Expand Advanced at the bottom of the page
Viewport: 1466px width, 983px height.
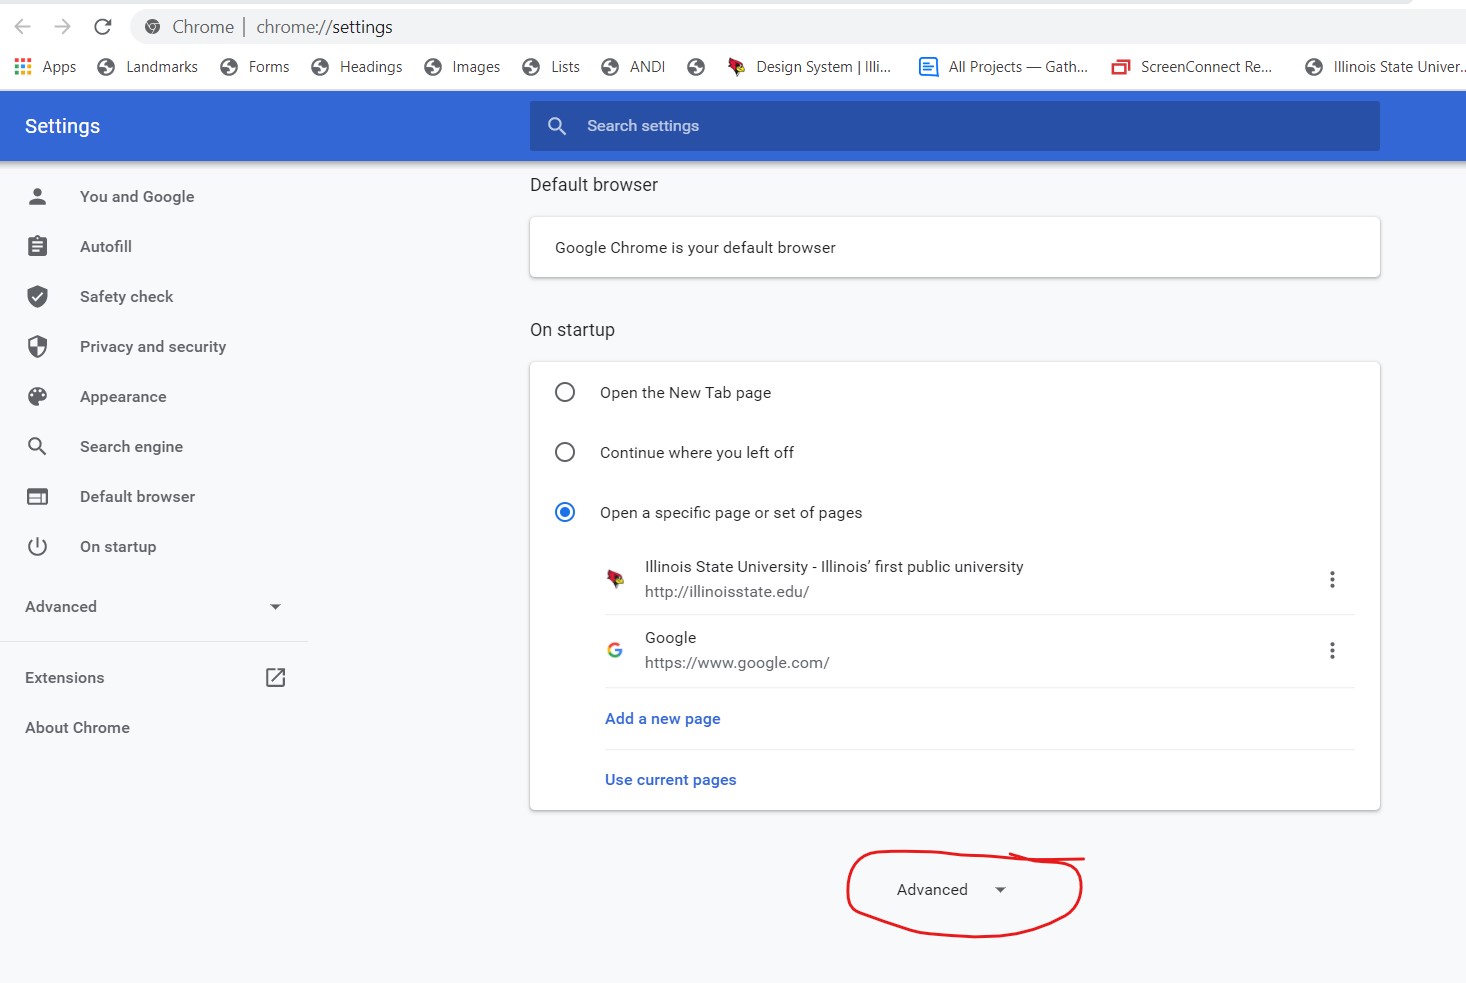click(951, 890)
